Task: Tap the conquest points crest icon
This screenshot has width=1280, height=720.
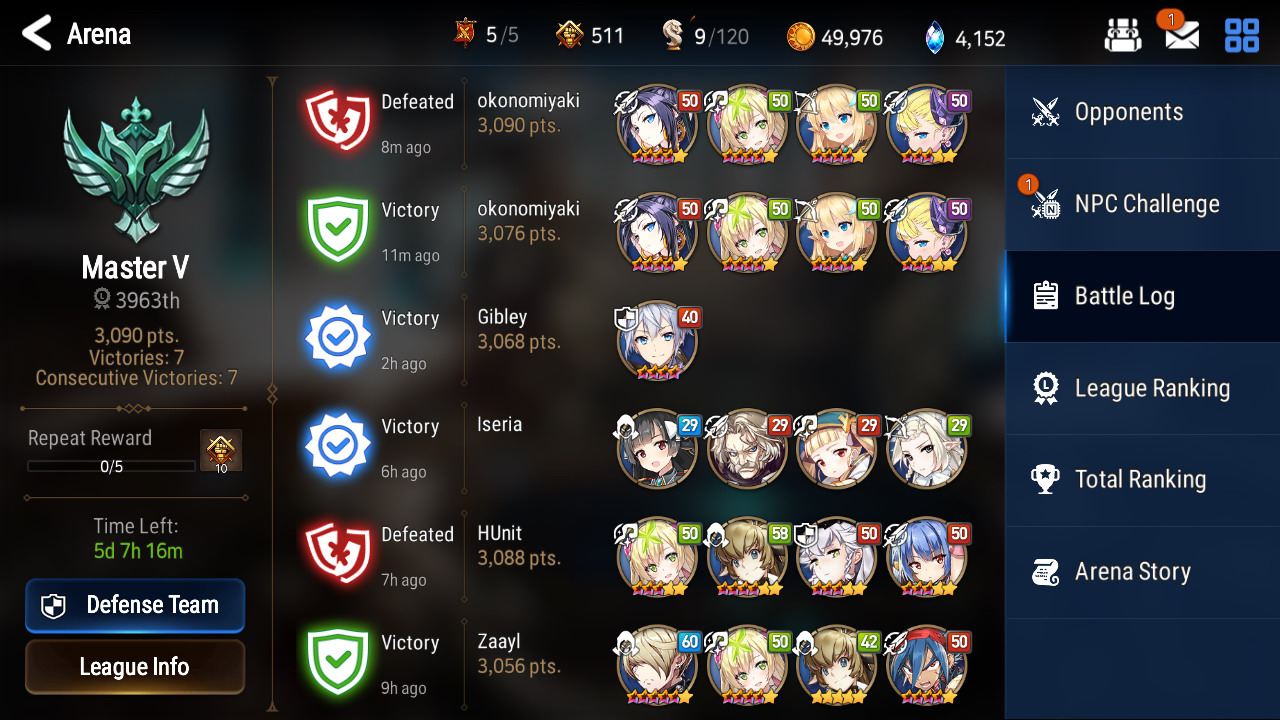Action: pyautogui.click(x=570, y=35)
